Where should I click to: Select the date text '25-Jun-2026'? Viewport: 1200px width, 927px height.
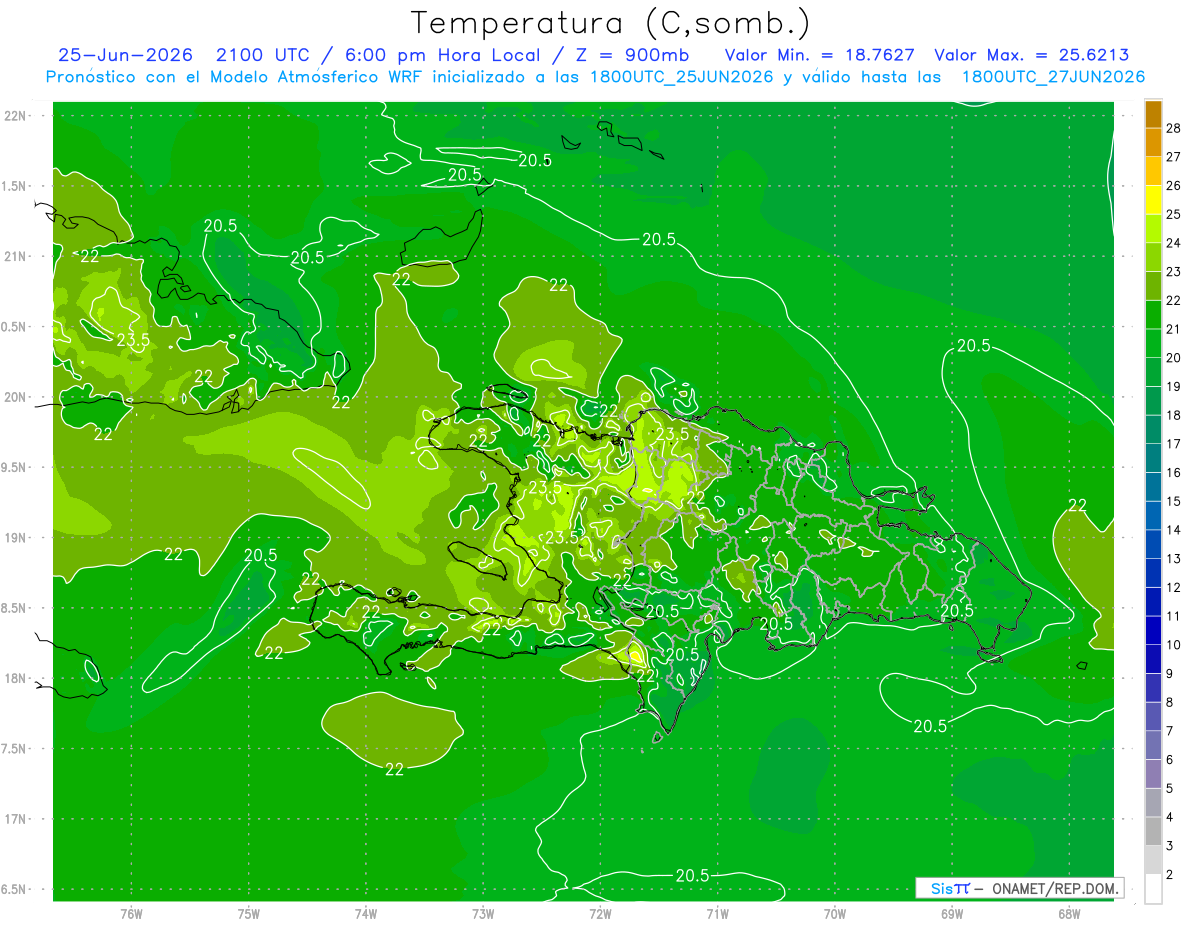click(125, 55)
